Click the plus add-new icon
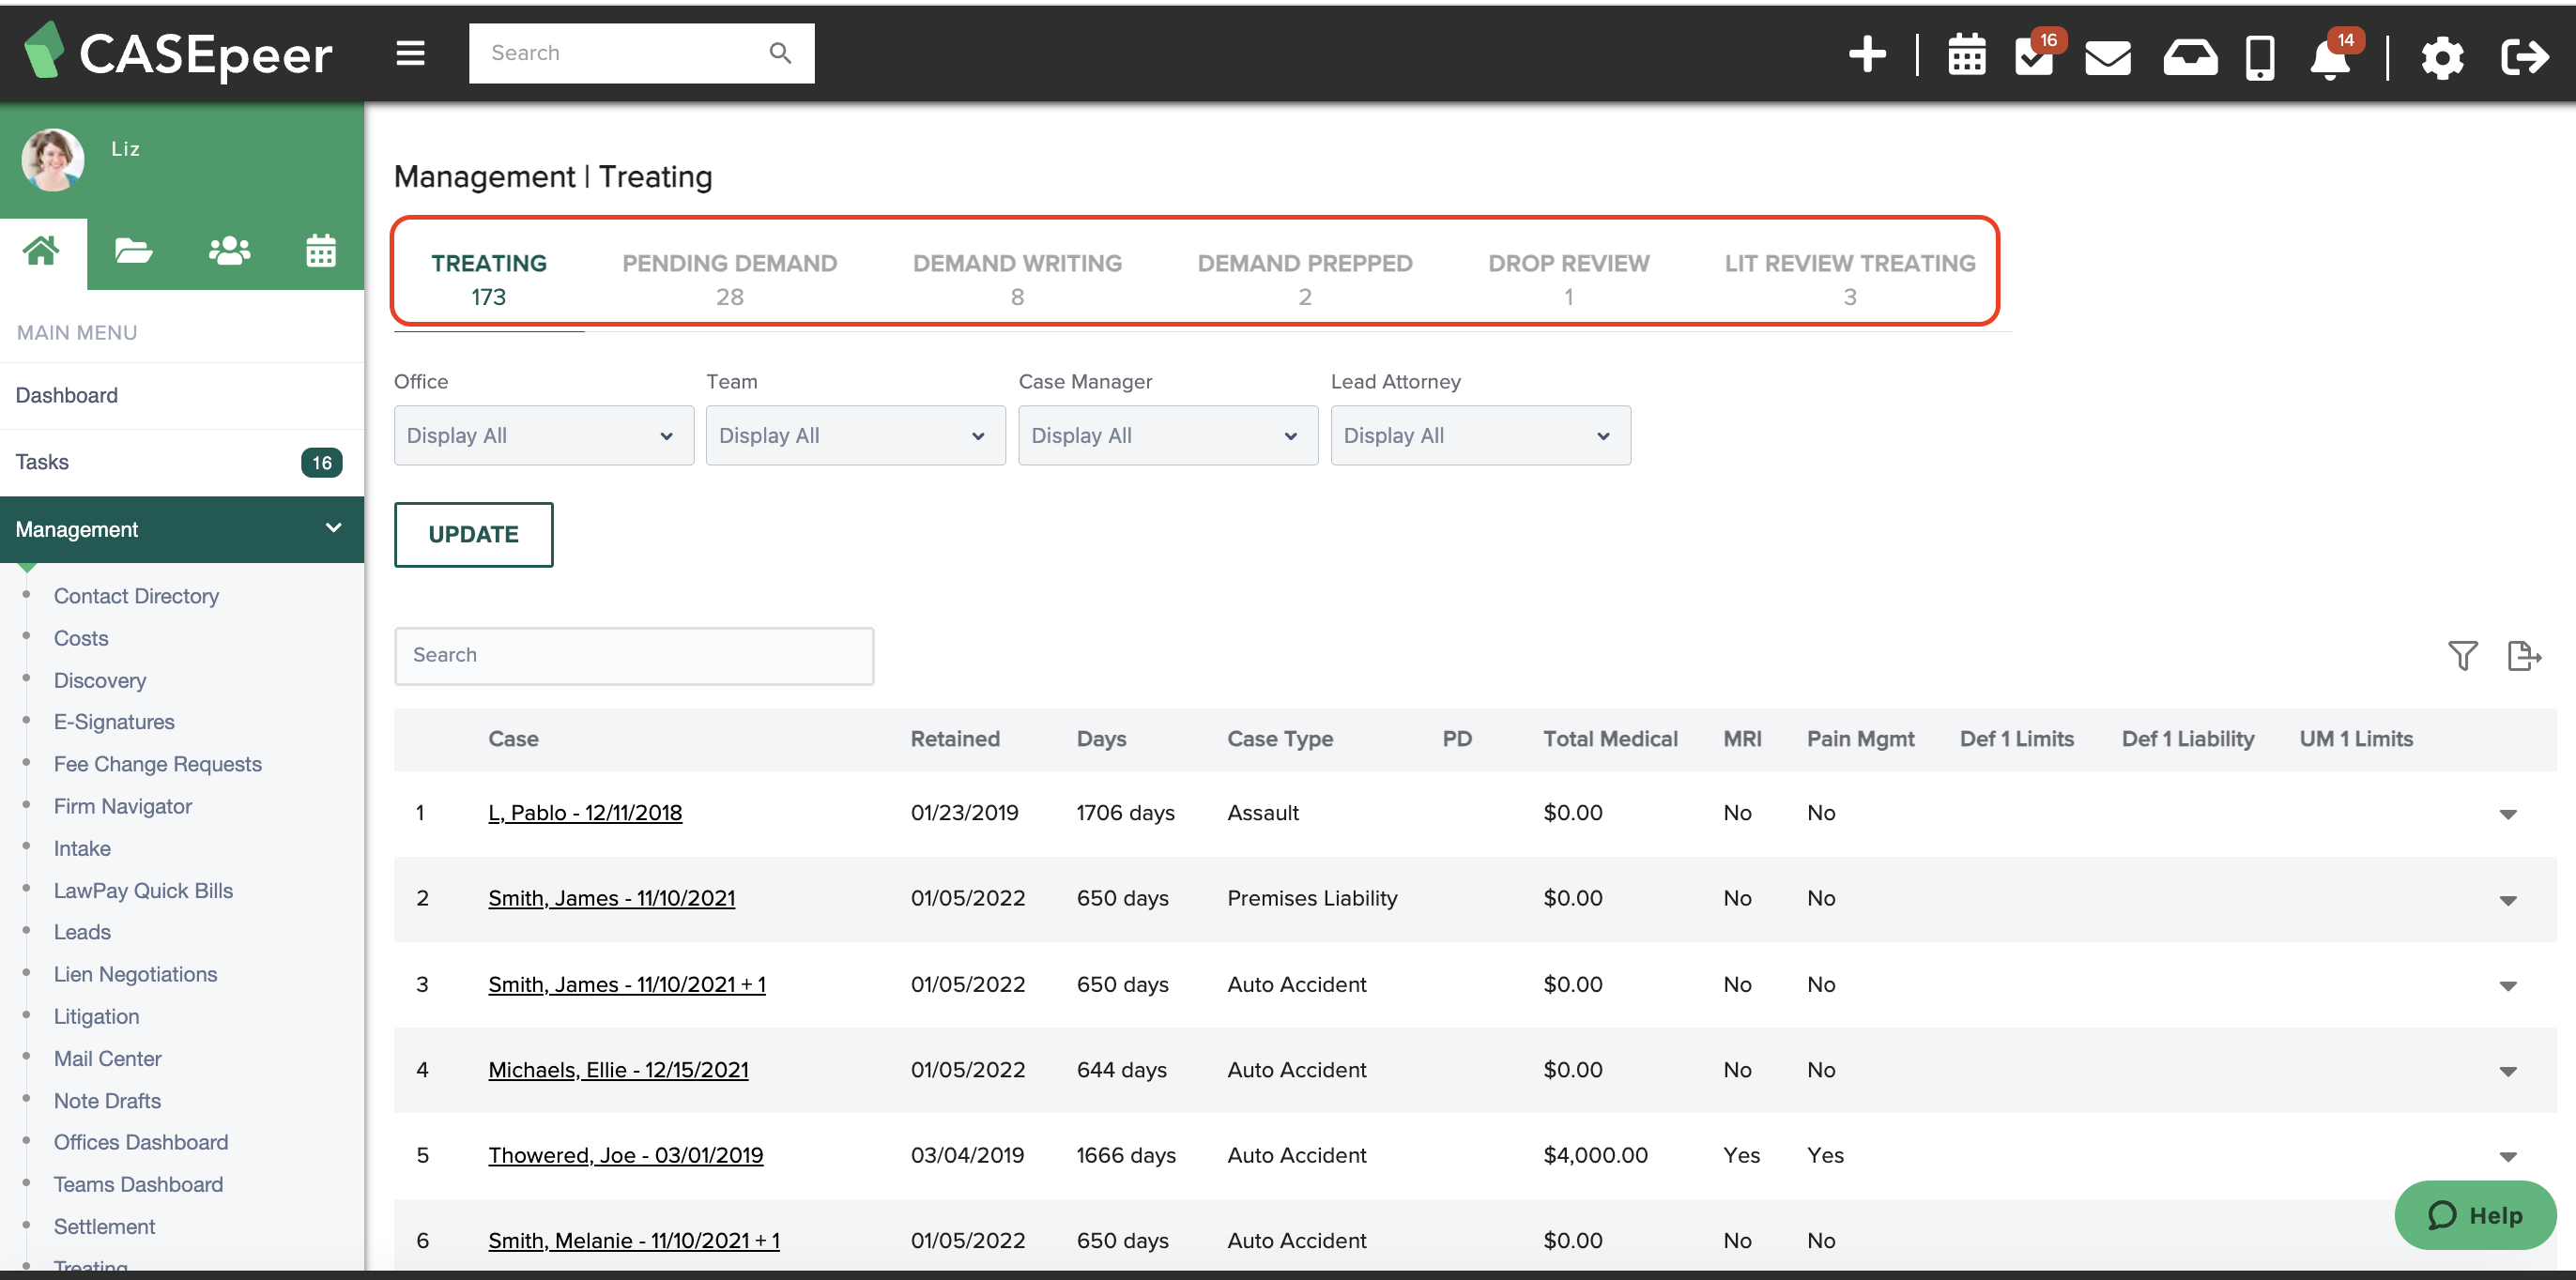Image resolution: width=2576 pixels, height=1280 pixels. coord(1866,54)
